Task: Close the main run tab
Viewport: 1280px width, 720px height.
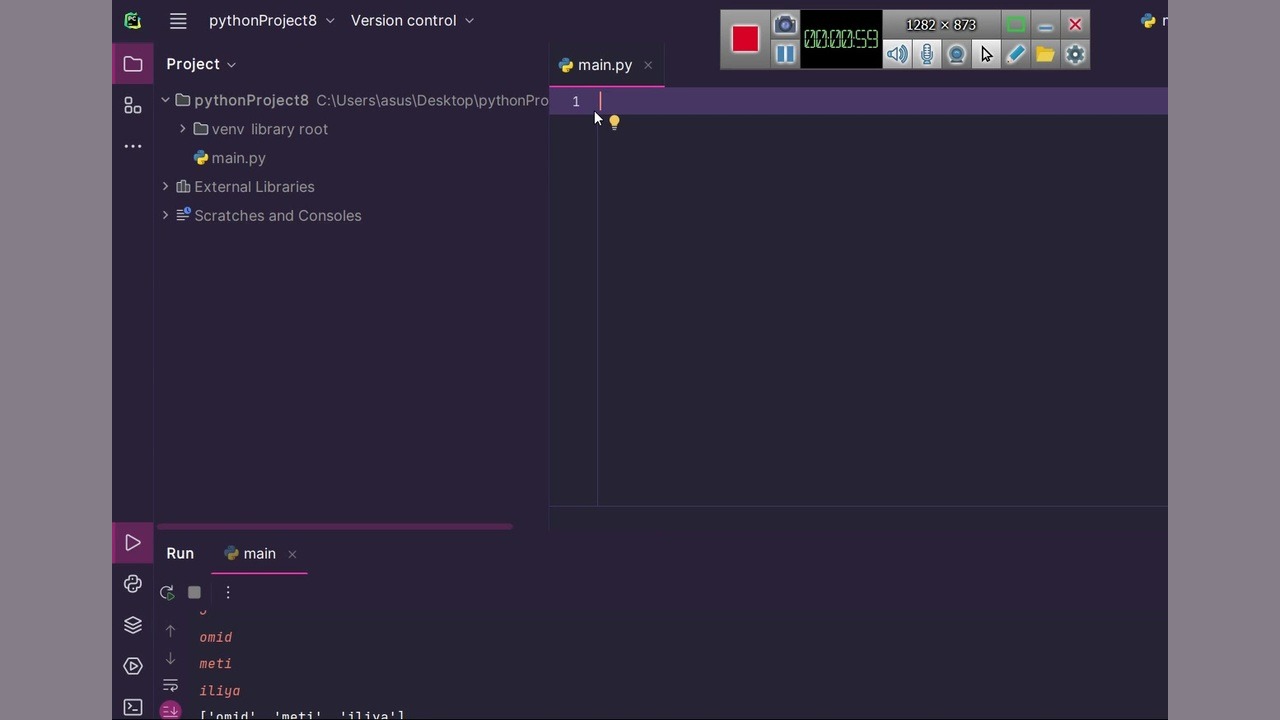Action: [292, 554]
